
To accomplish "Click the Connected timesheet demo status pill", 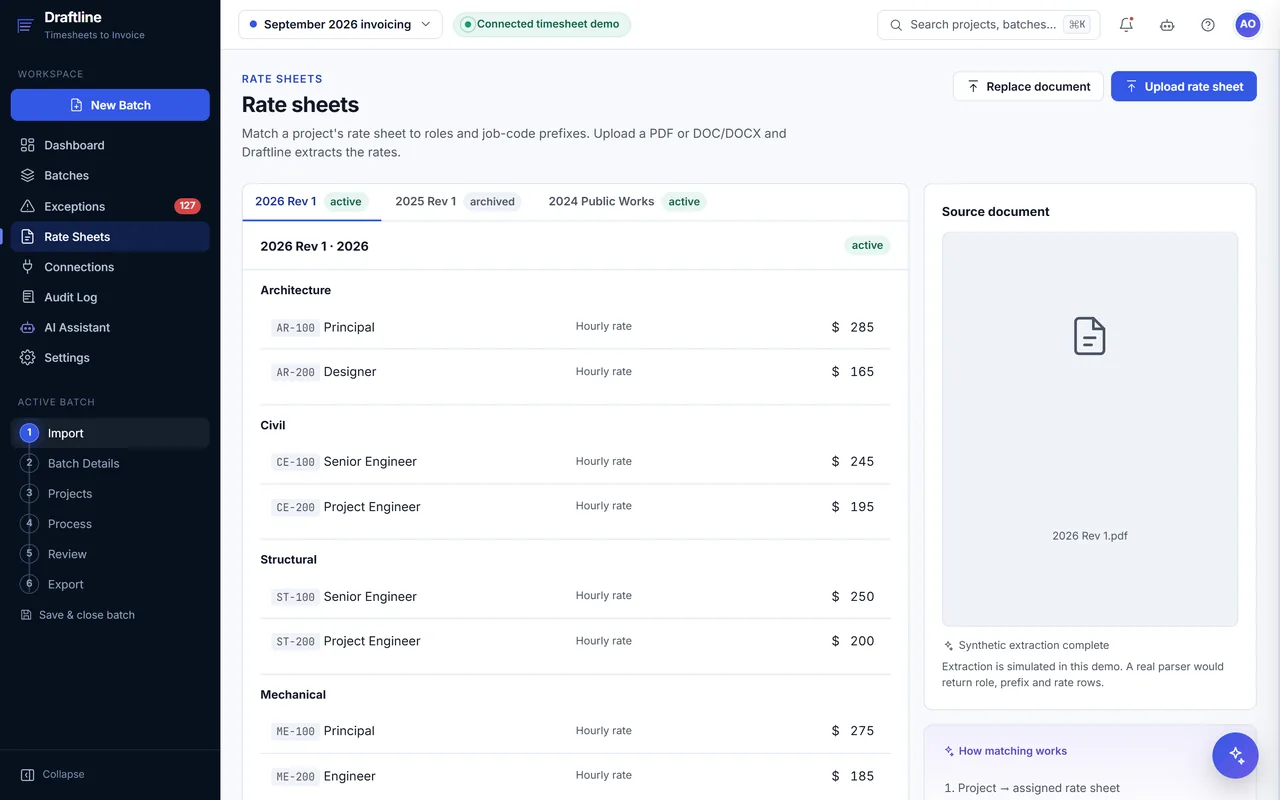I will coord(541,24).
